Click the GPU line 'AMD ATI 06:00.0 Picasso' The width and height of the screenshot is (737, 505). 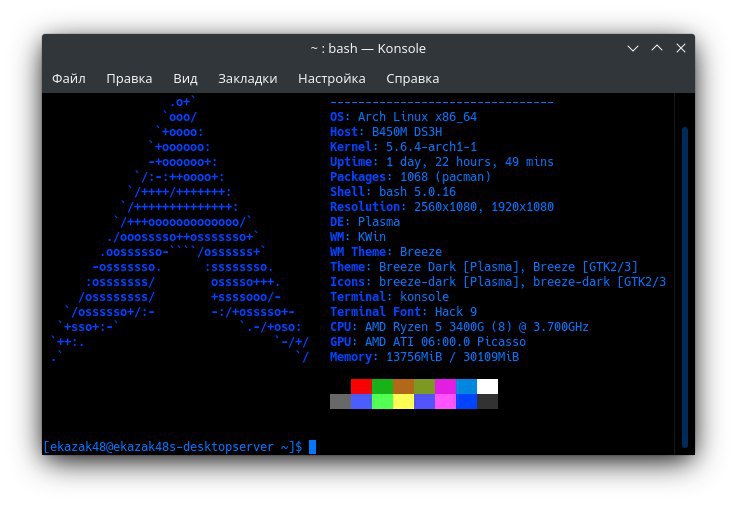pos(446,342)
